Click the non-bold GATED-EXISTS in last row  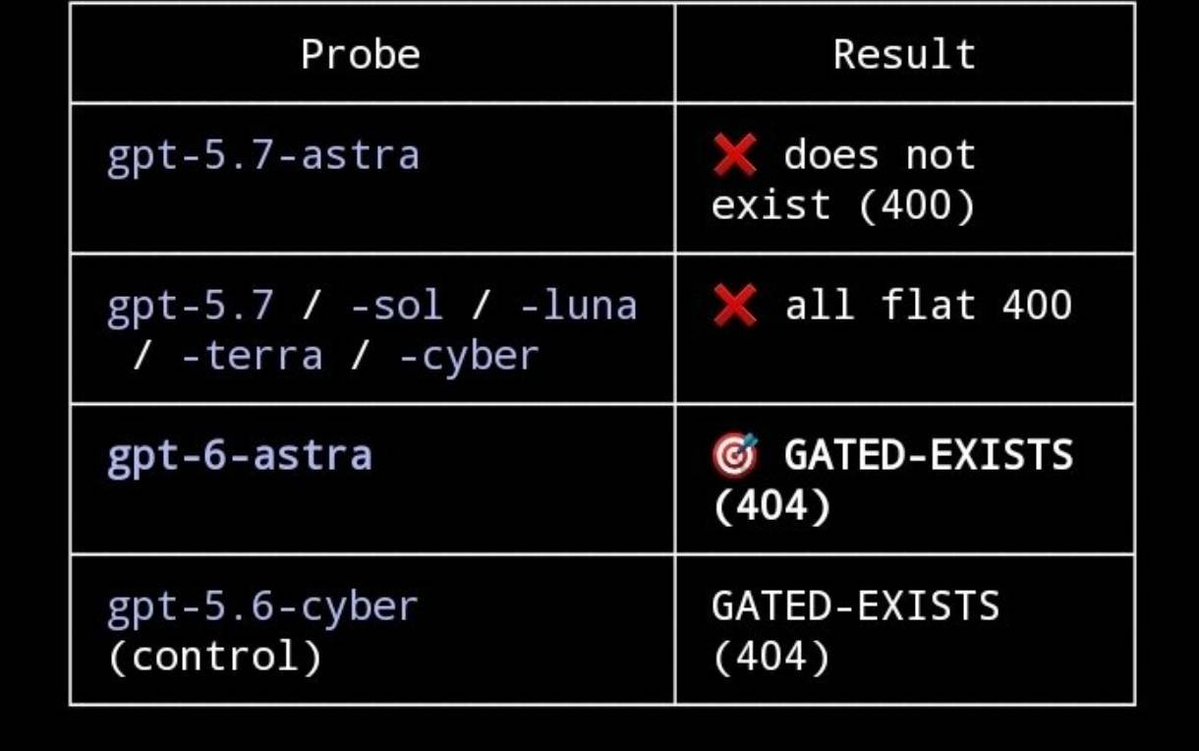855,606
